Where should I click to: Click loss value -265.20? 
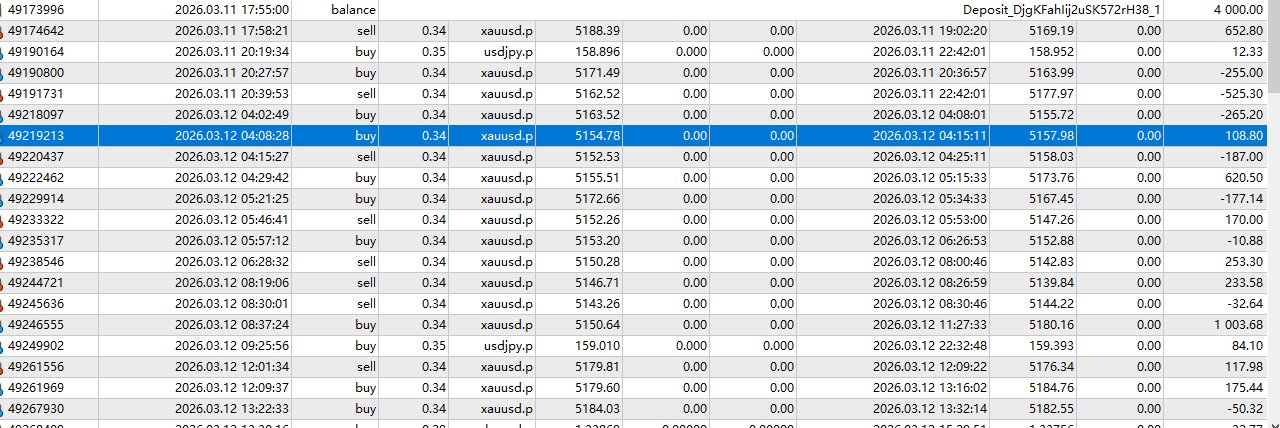1241,114
